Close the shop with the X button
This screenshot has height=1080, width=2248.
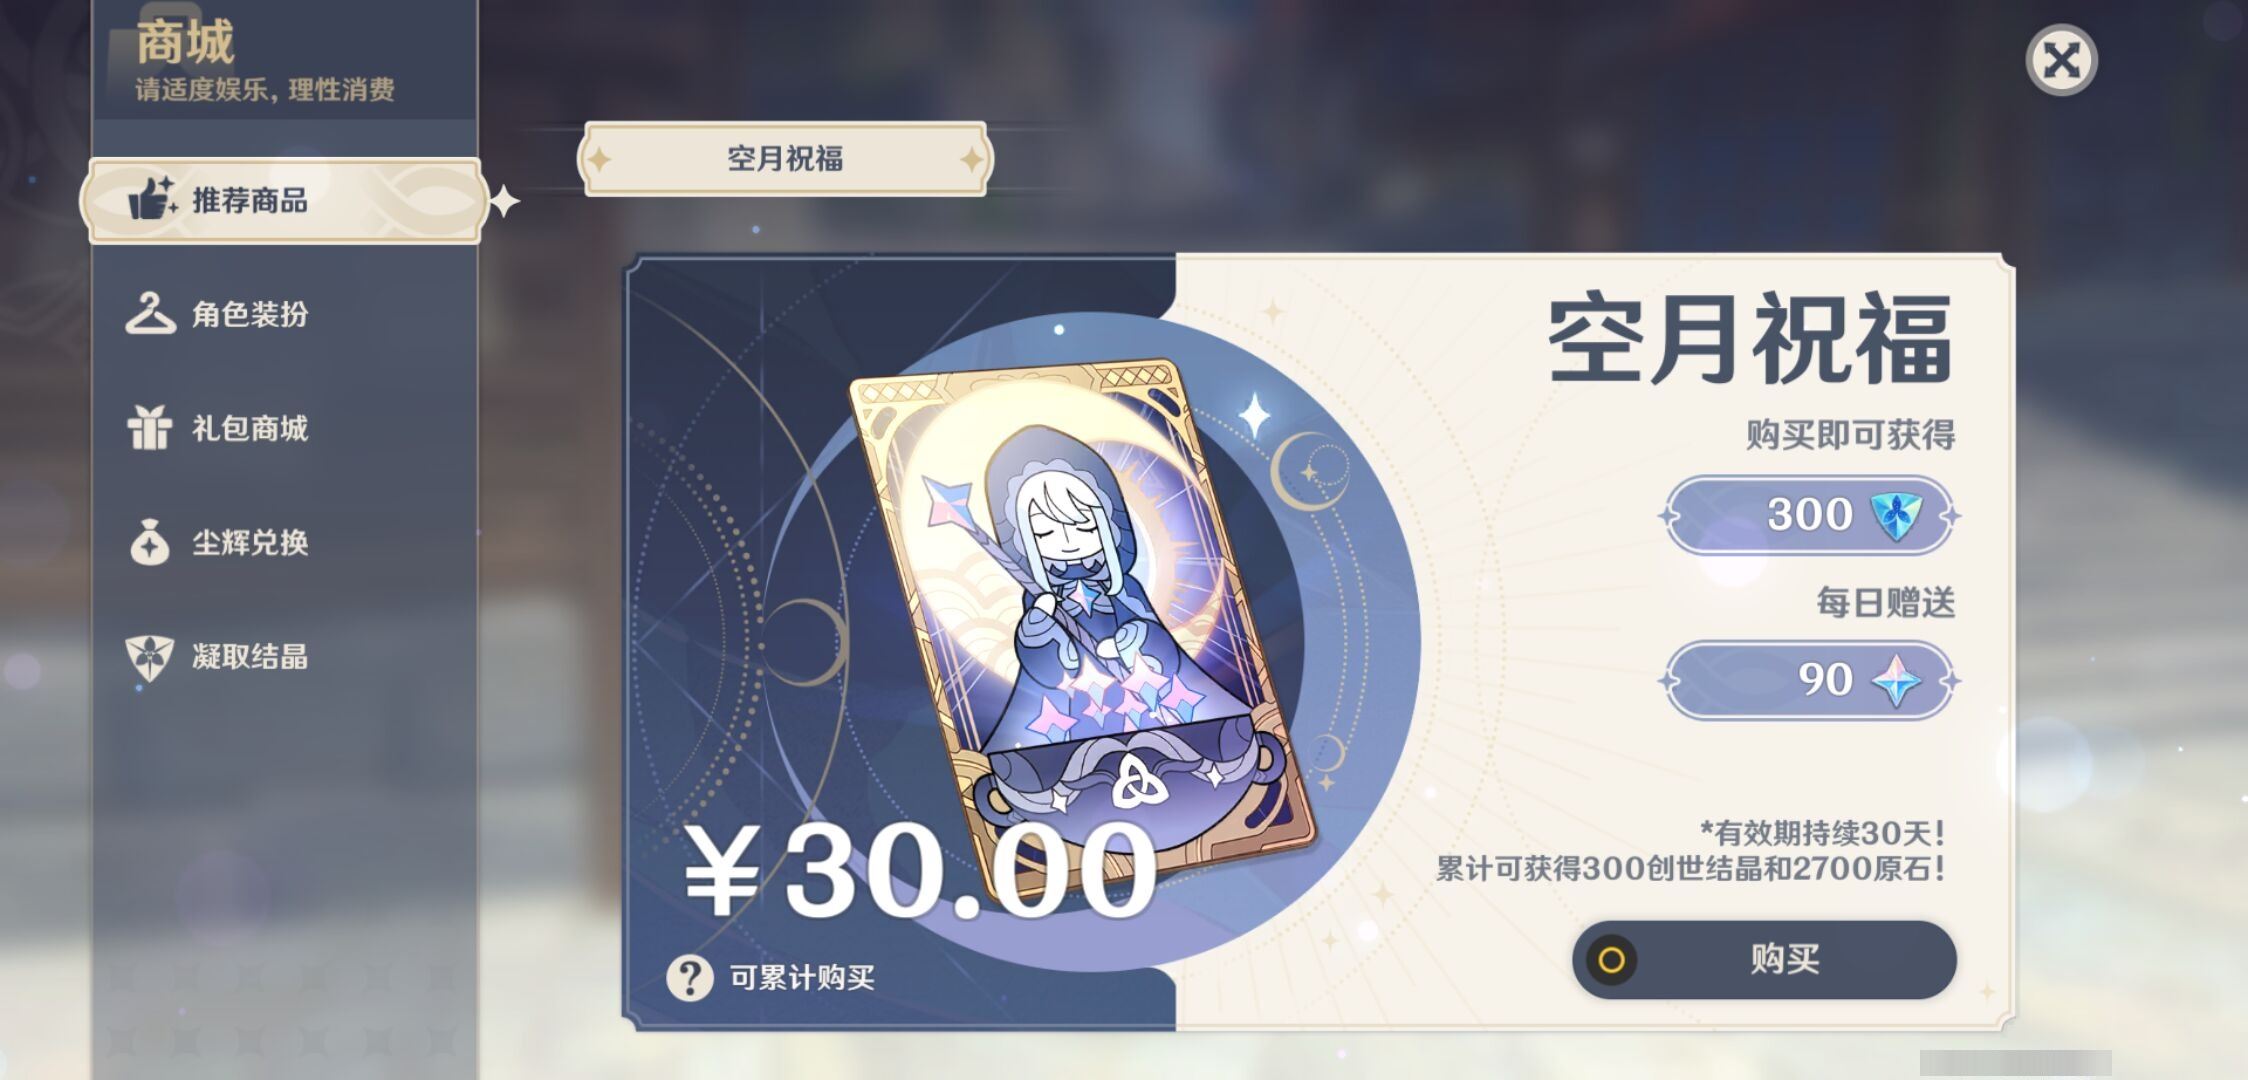[2061, 61]
